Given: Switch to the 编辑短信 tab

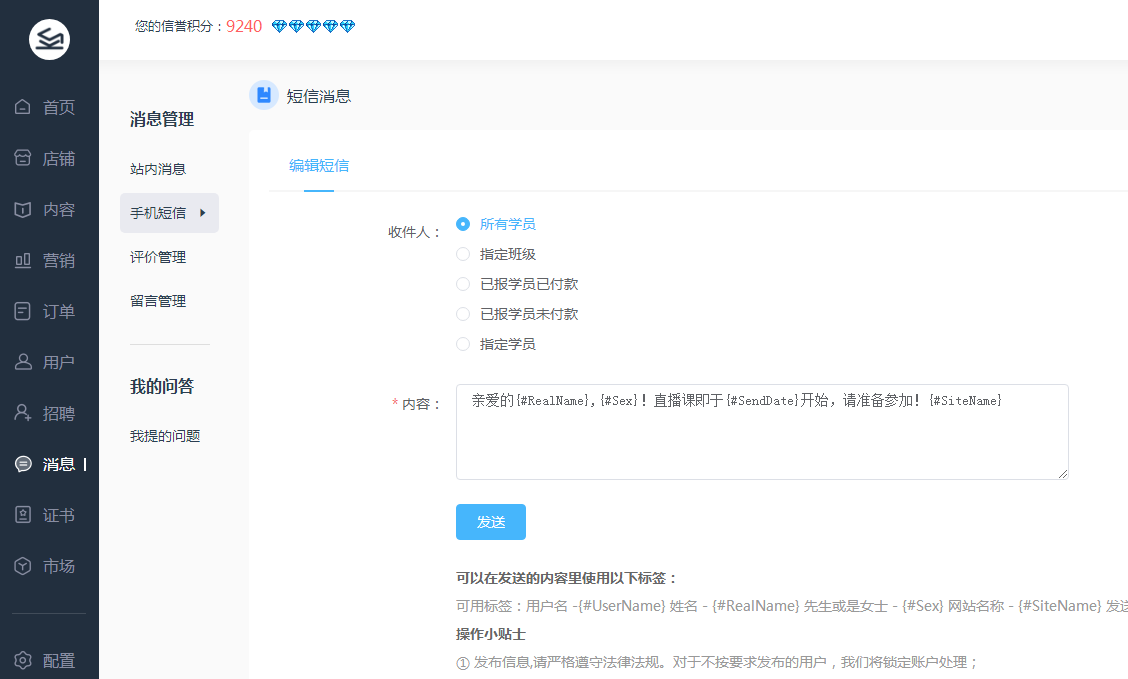Looking at the screenshot, I should [x=319, y=166].
